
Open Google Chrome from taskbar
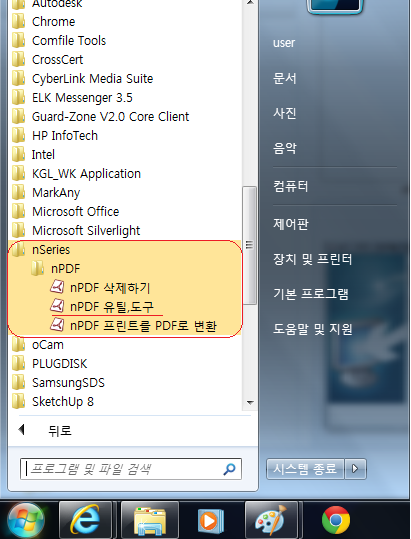336,520
